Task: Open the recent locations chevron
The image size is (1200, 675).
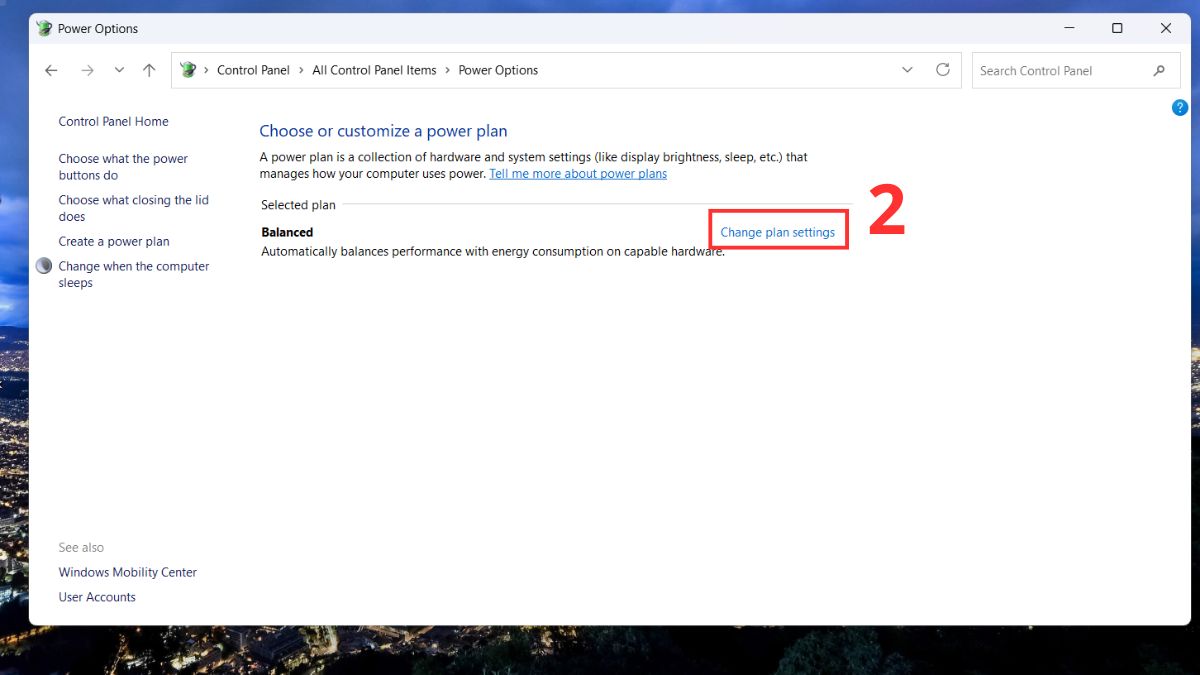Action: [119, 70]
